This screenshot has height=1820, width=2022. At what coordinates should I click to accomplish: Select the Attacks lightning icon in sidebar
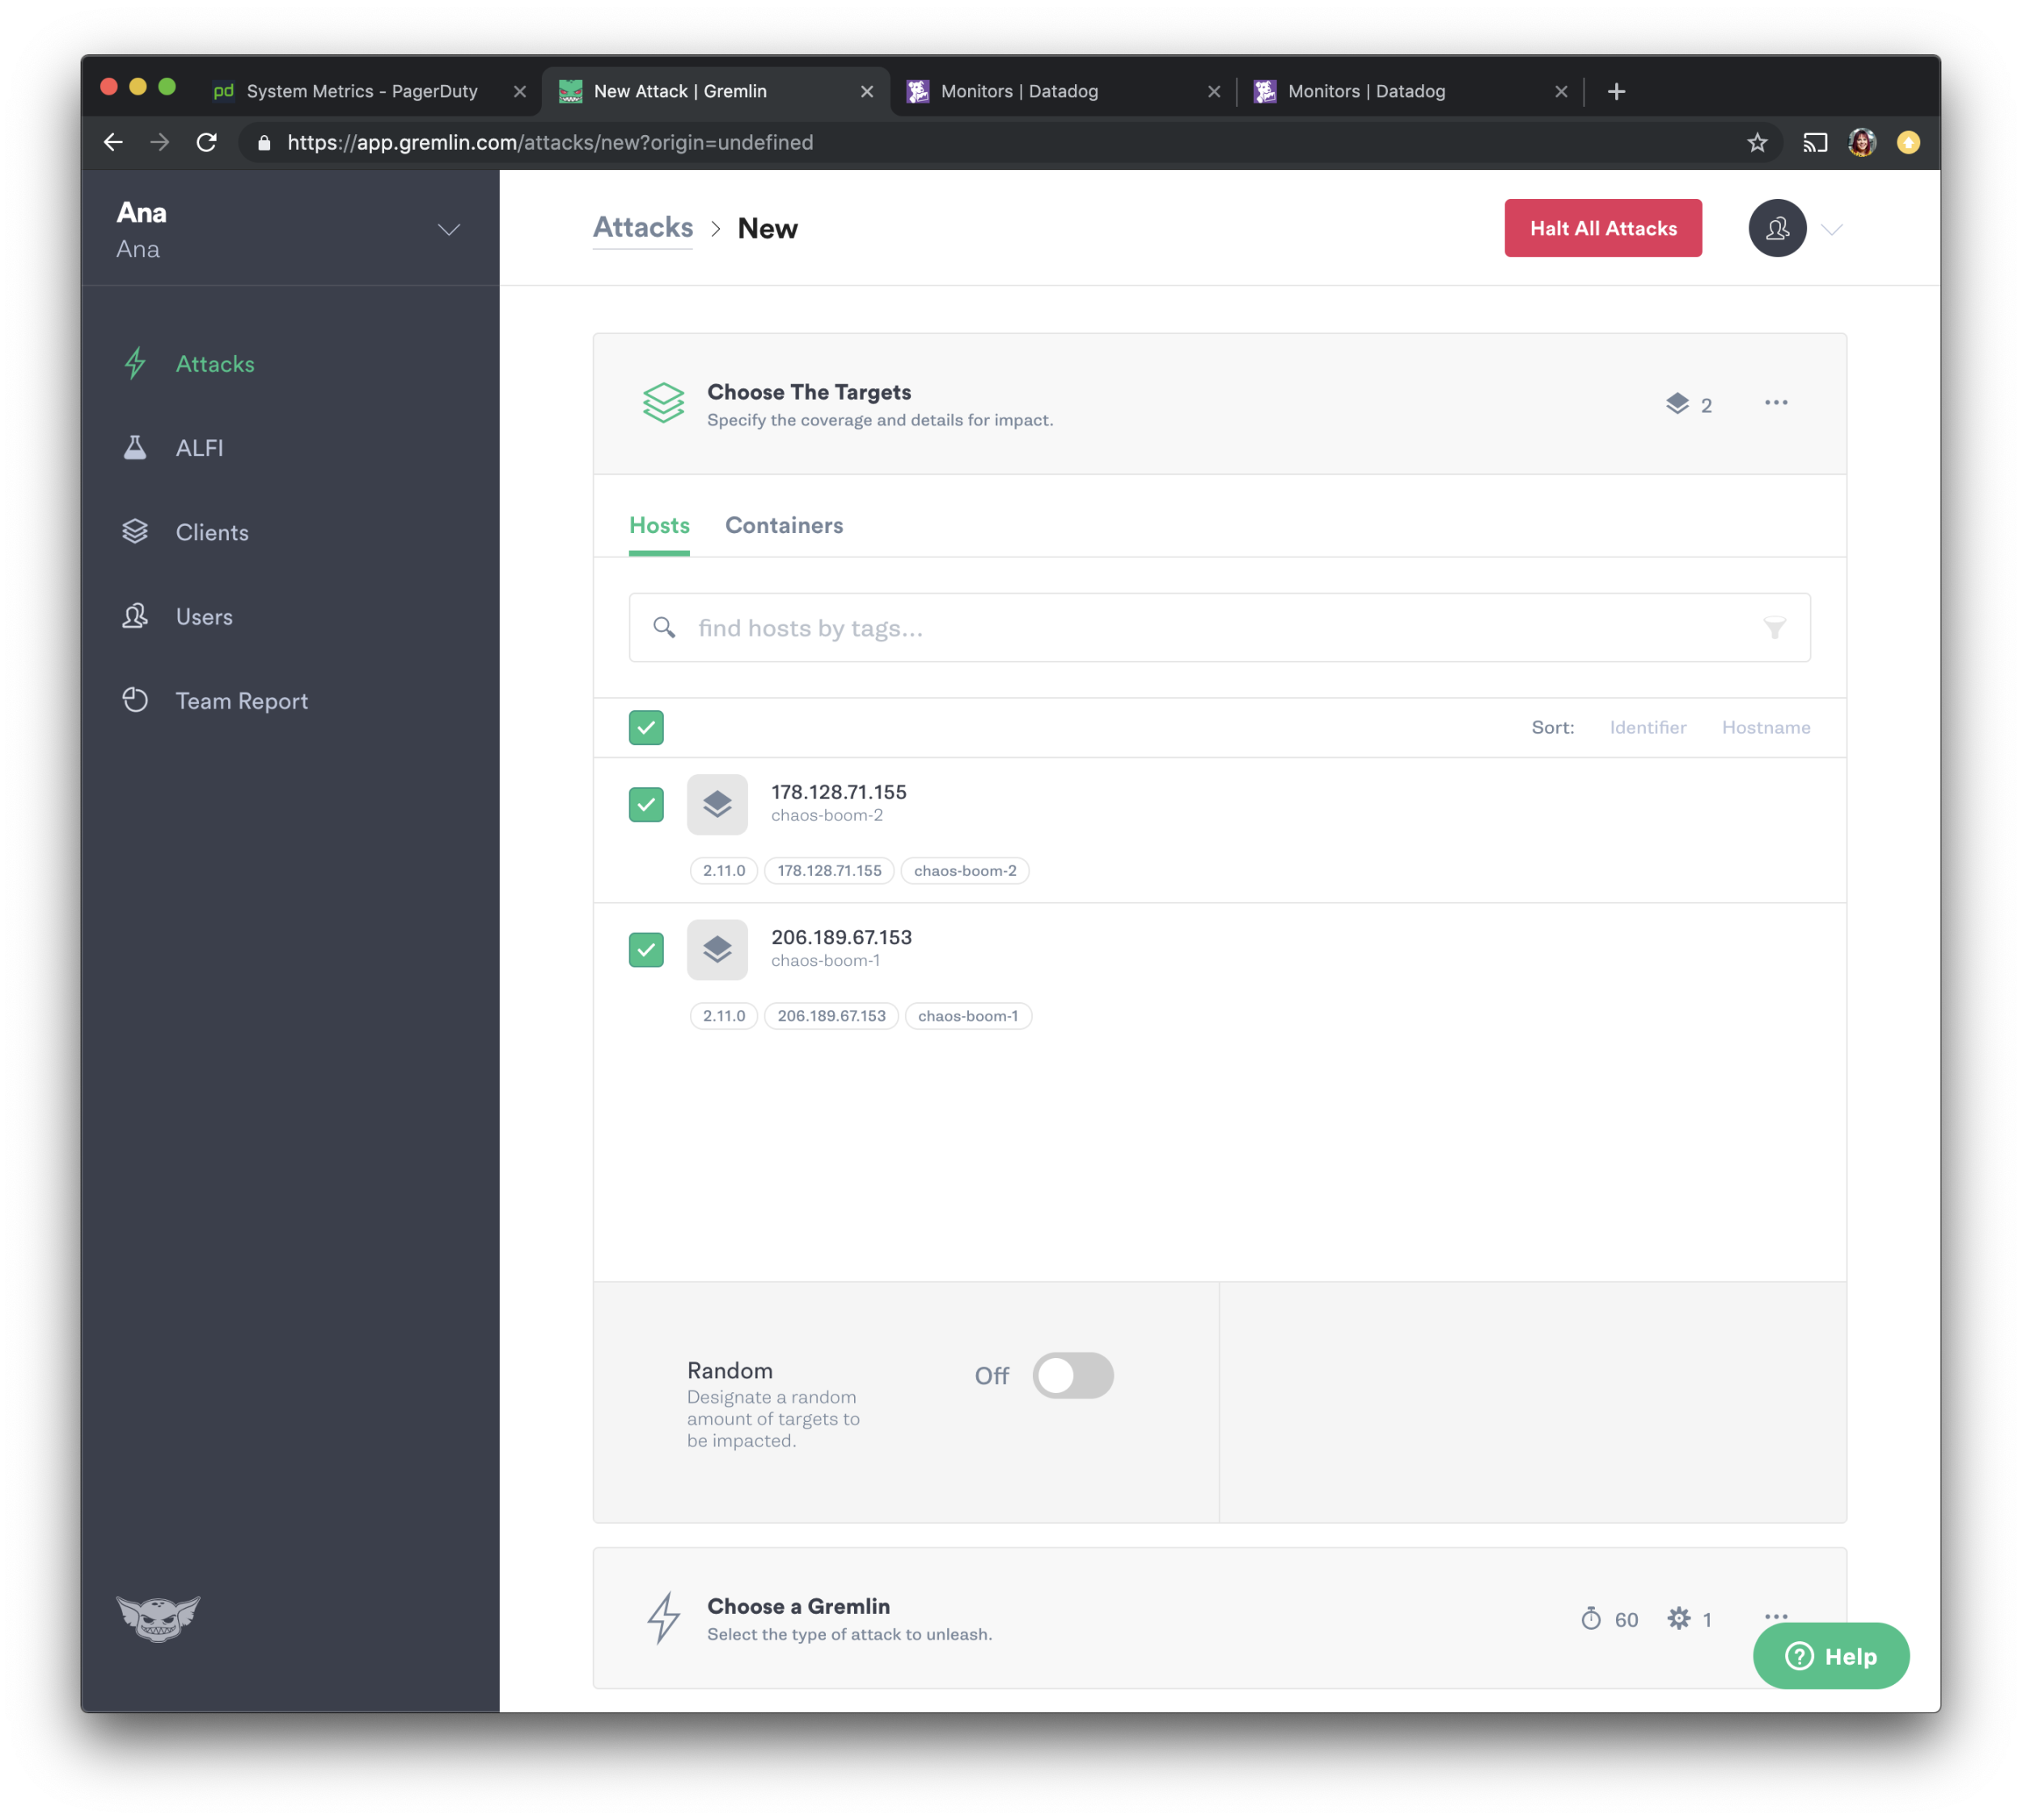136,363
